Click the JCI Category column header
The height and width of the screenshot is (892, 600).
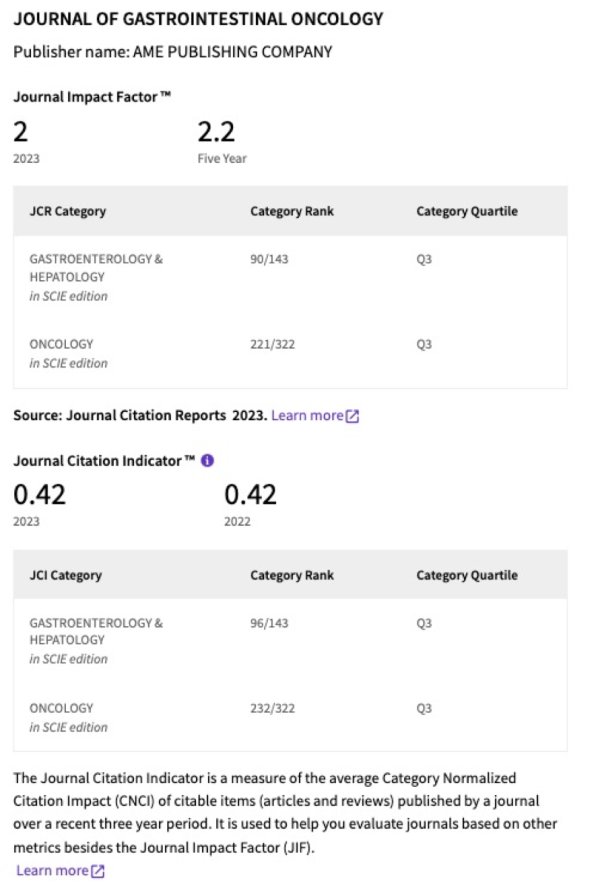(65, 576)
